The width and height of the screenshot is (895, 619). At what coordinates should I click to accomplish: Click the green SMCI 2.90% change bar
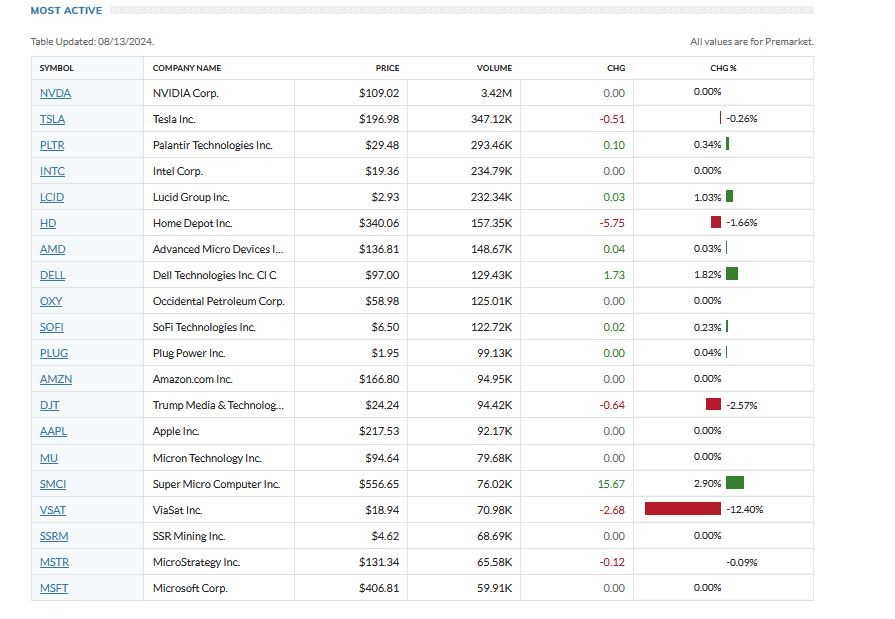(735, 483)
